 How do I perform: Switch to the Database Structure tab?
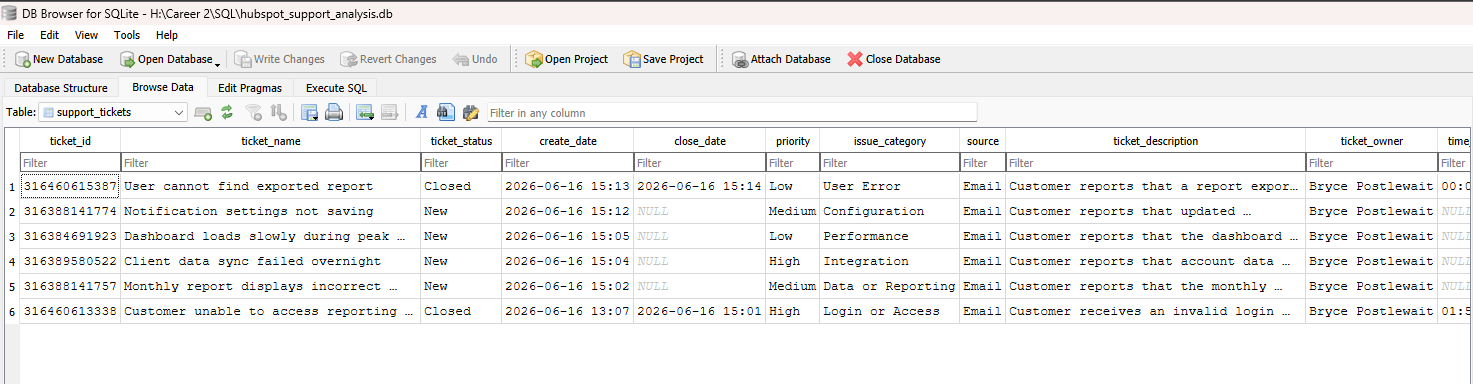pyautogui.click(x=61, y=88)
